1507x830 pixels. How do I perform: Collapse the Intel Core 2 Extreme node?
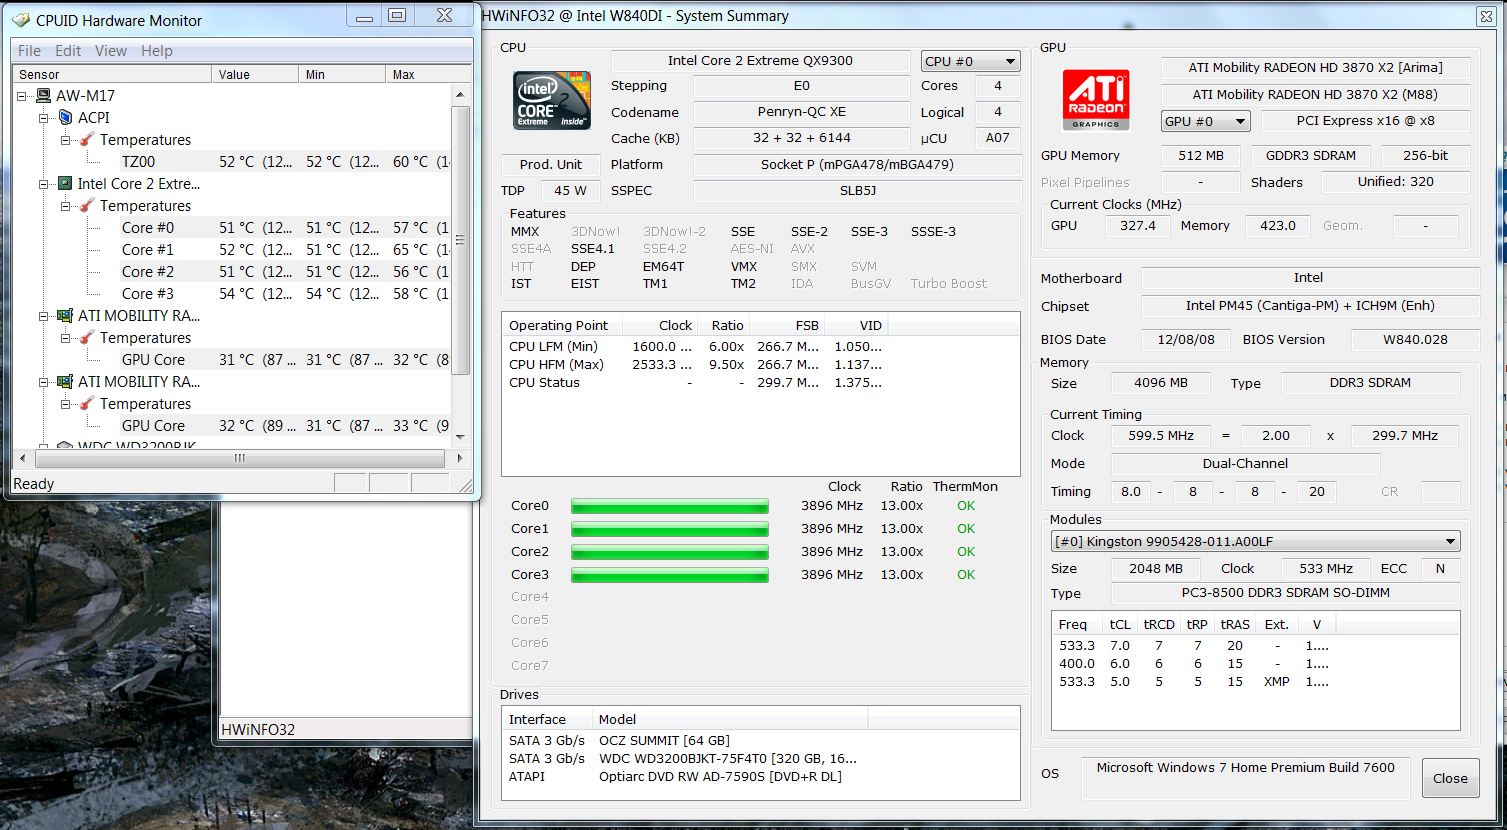[x=44, y=184]
